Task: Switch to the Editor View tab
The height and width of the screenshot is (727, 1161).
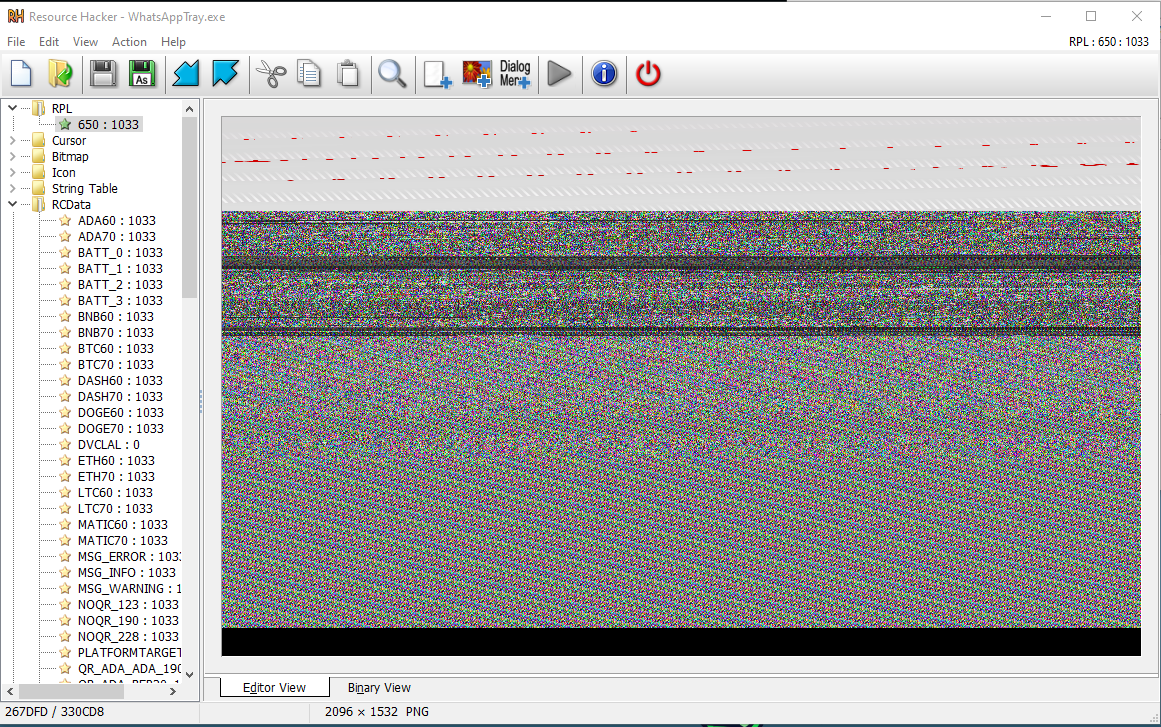Action: point(274,688)
